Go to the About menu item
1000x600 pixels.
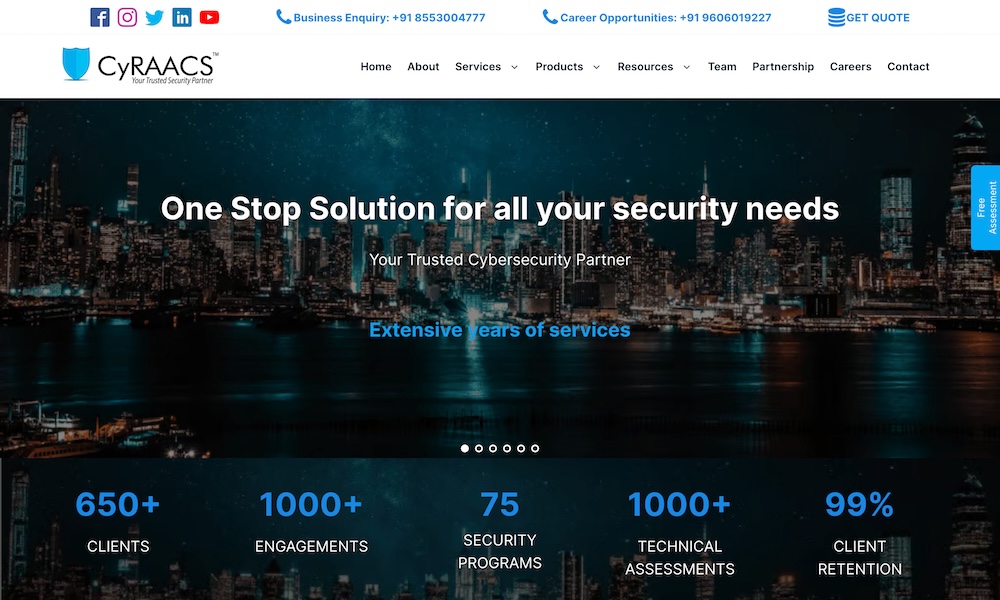tap(423, 66)
